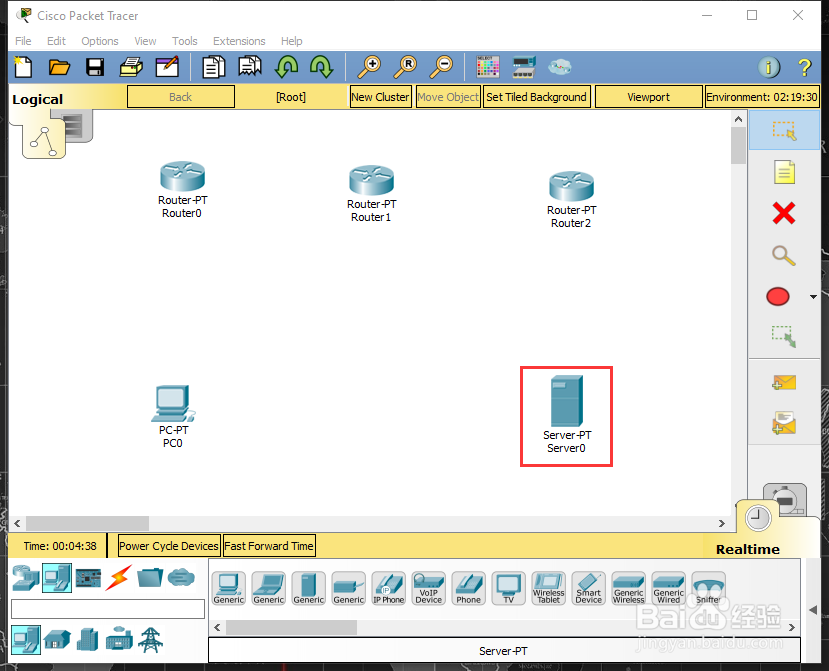Select the Generic Laptop device
This screenshot has width=829, height=671.
269,588
